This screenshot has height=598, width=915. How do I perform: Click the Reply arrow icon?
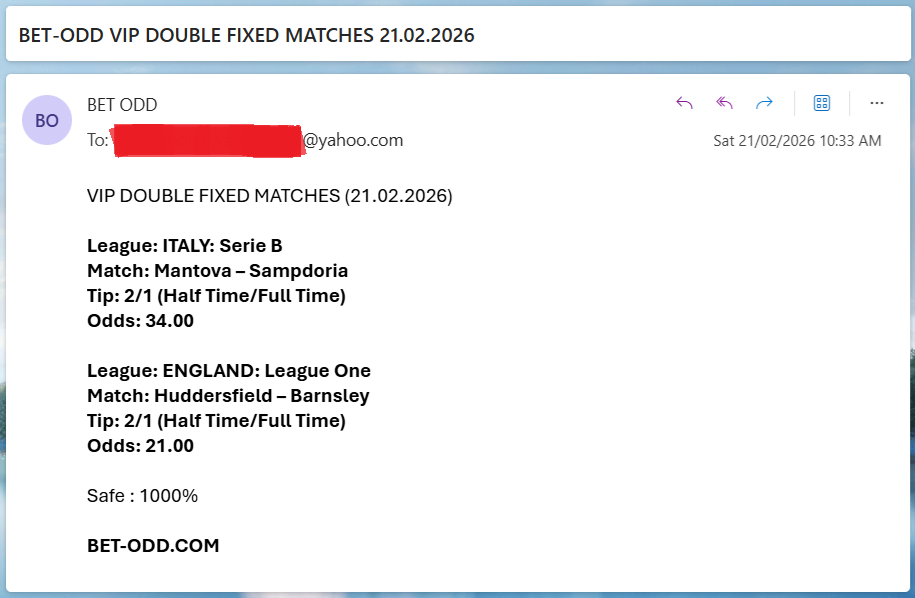coord(684,103)
